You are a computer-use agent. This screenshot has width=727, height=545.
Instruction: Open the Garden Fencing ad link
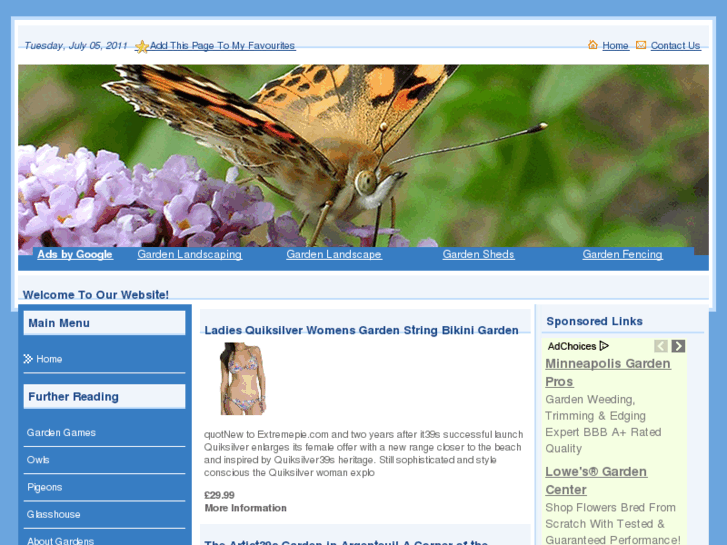point(622,254)
